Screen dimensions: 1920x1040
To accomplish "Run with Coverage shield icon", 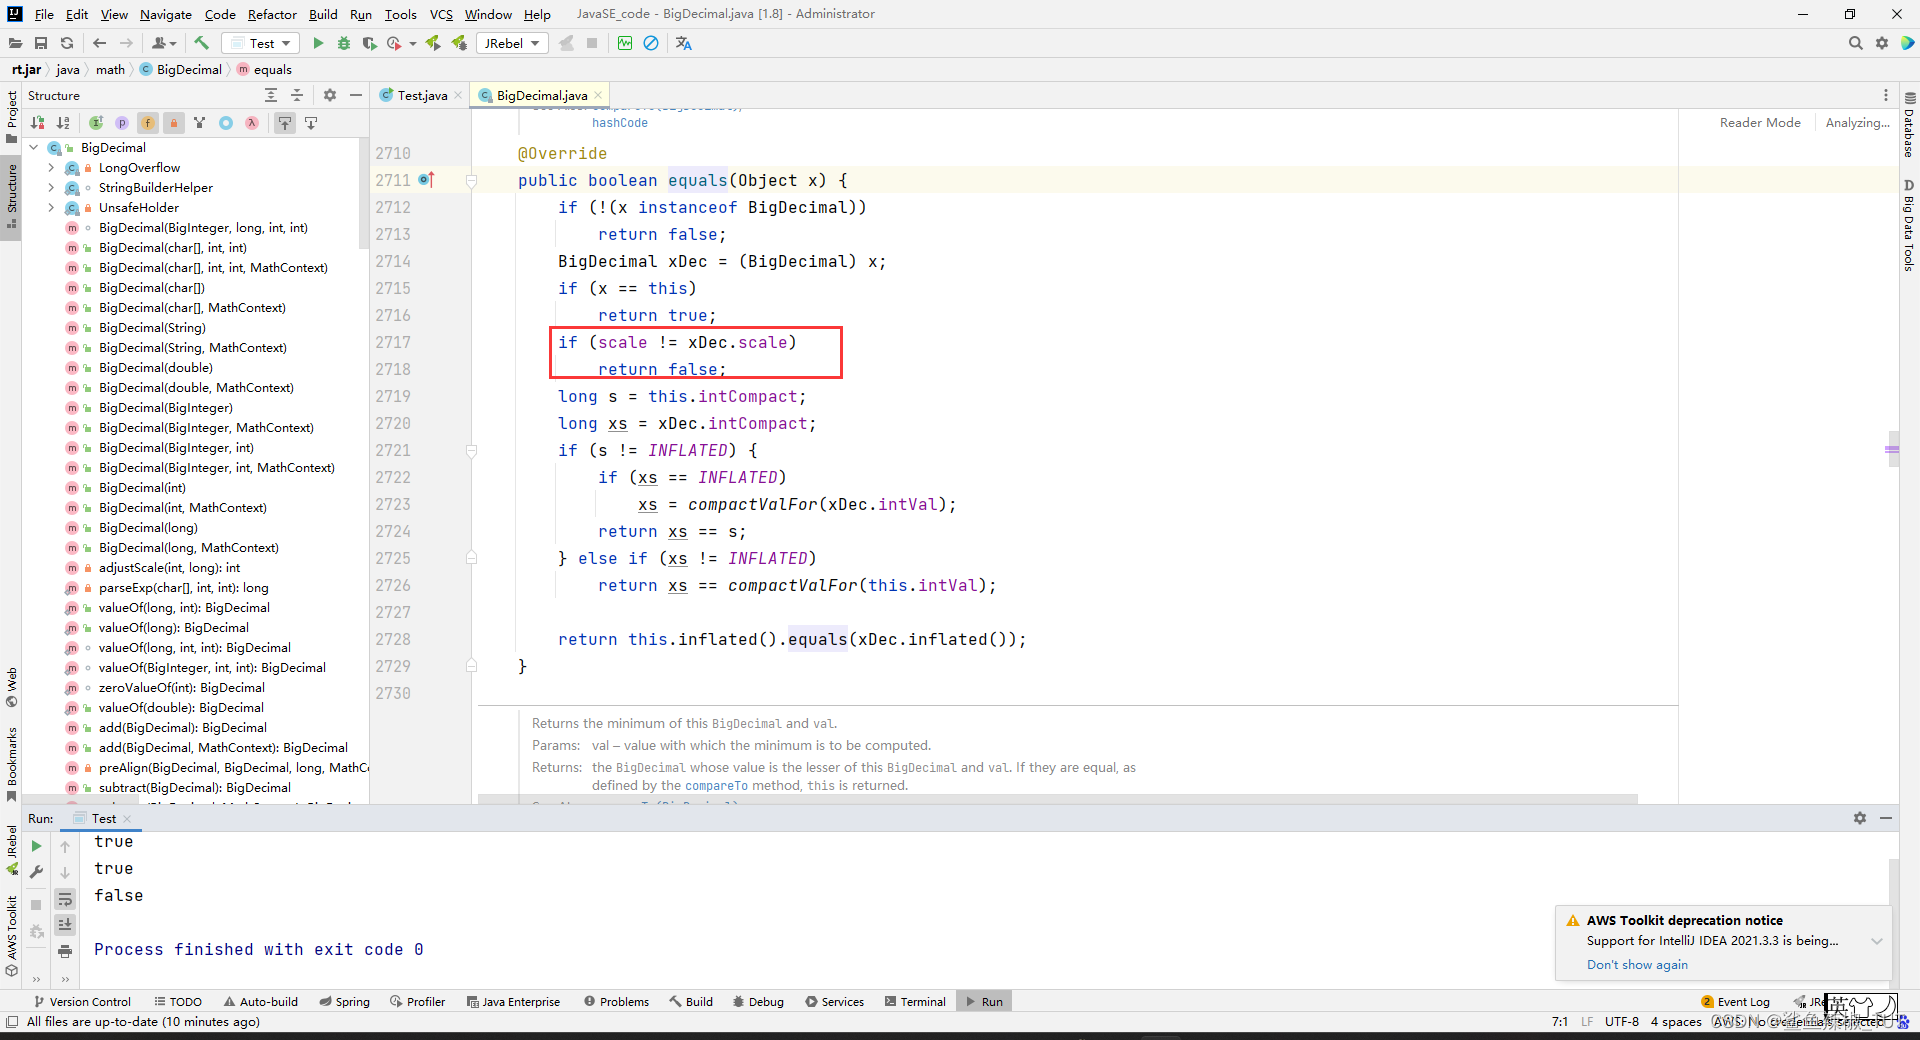I will (369, 43).
